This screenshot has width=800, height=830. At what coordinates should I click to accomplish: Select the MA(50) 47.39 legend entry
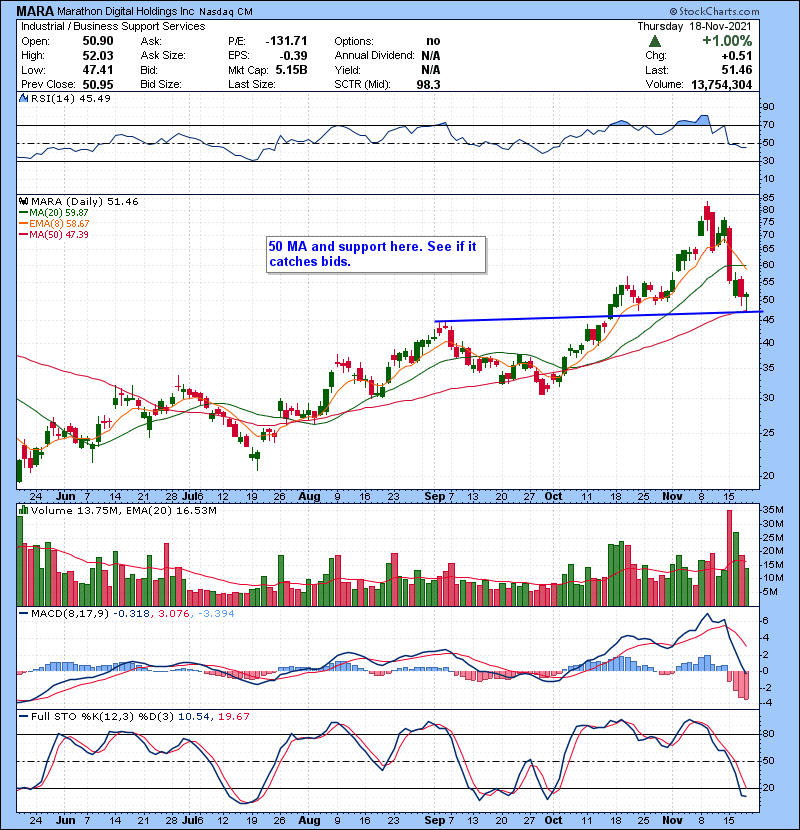[x=55, y=235]
